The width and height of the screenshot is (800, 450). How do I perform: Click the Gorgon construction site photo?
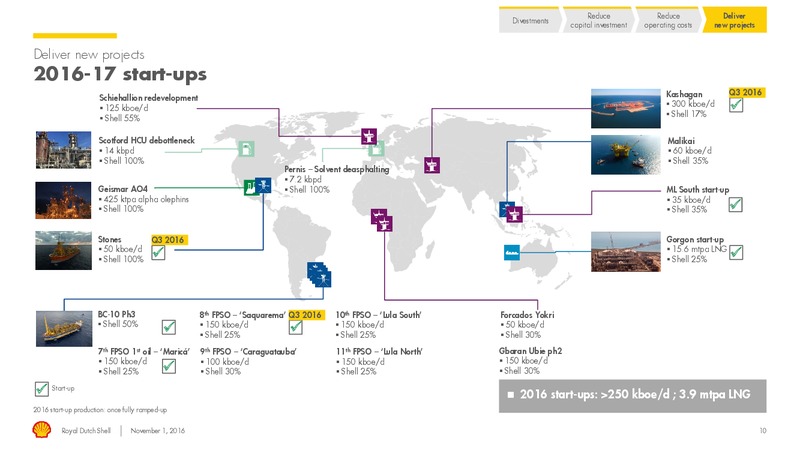click(x=626, y=252)
